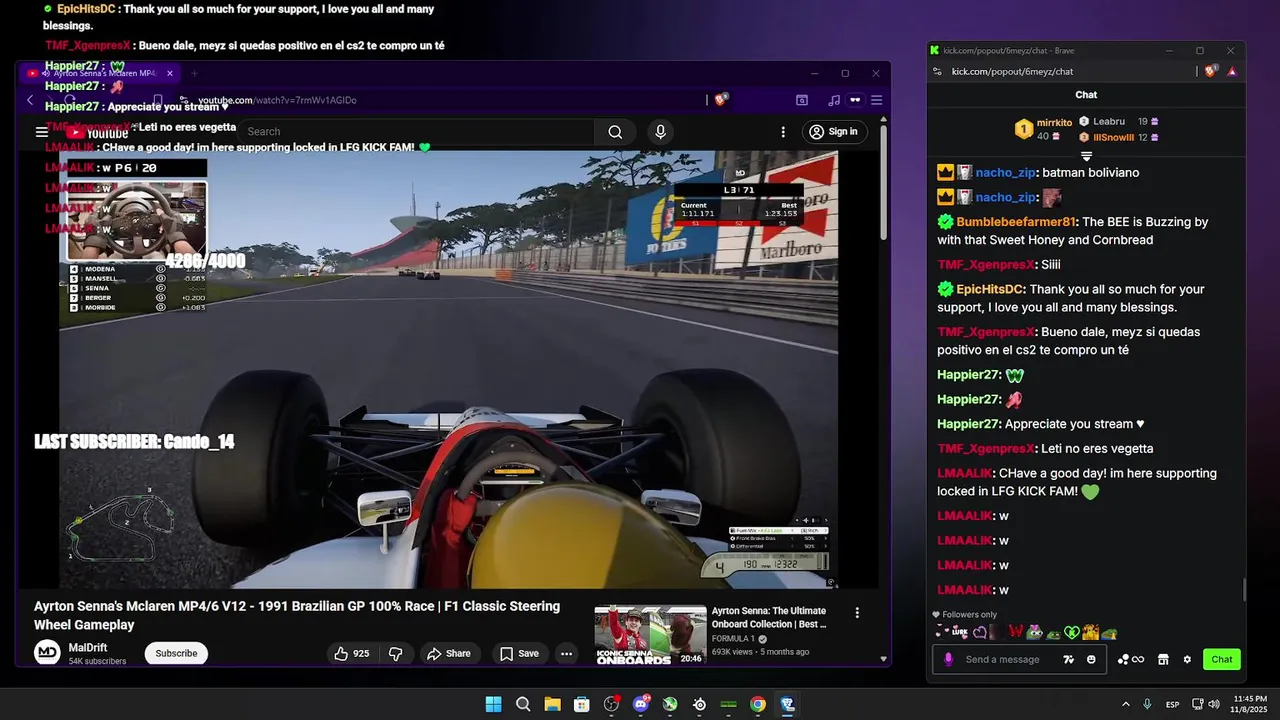Click the YouTube search magnifier button
The height and width of the screenshot is (720, 1280).
615,132
